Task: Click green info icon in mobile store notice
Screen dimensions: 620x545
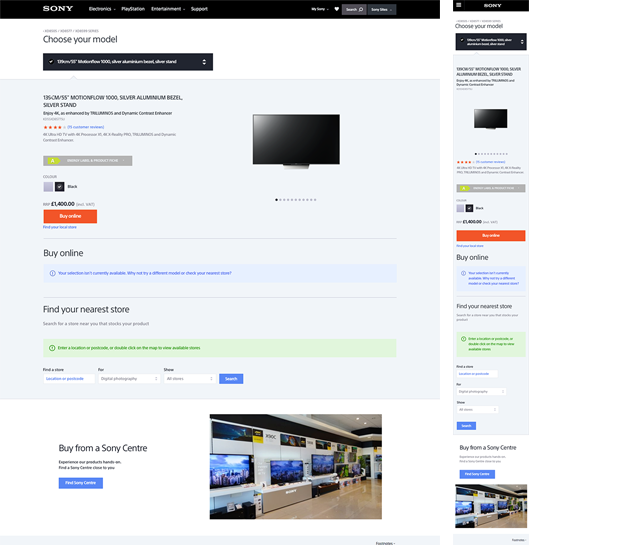Action: (463, 339)
